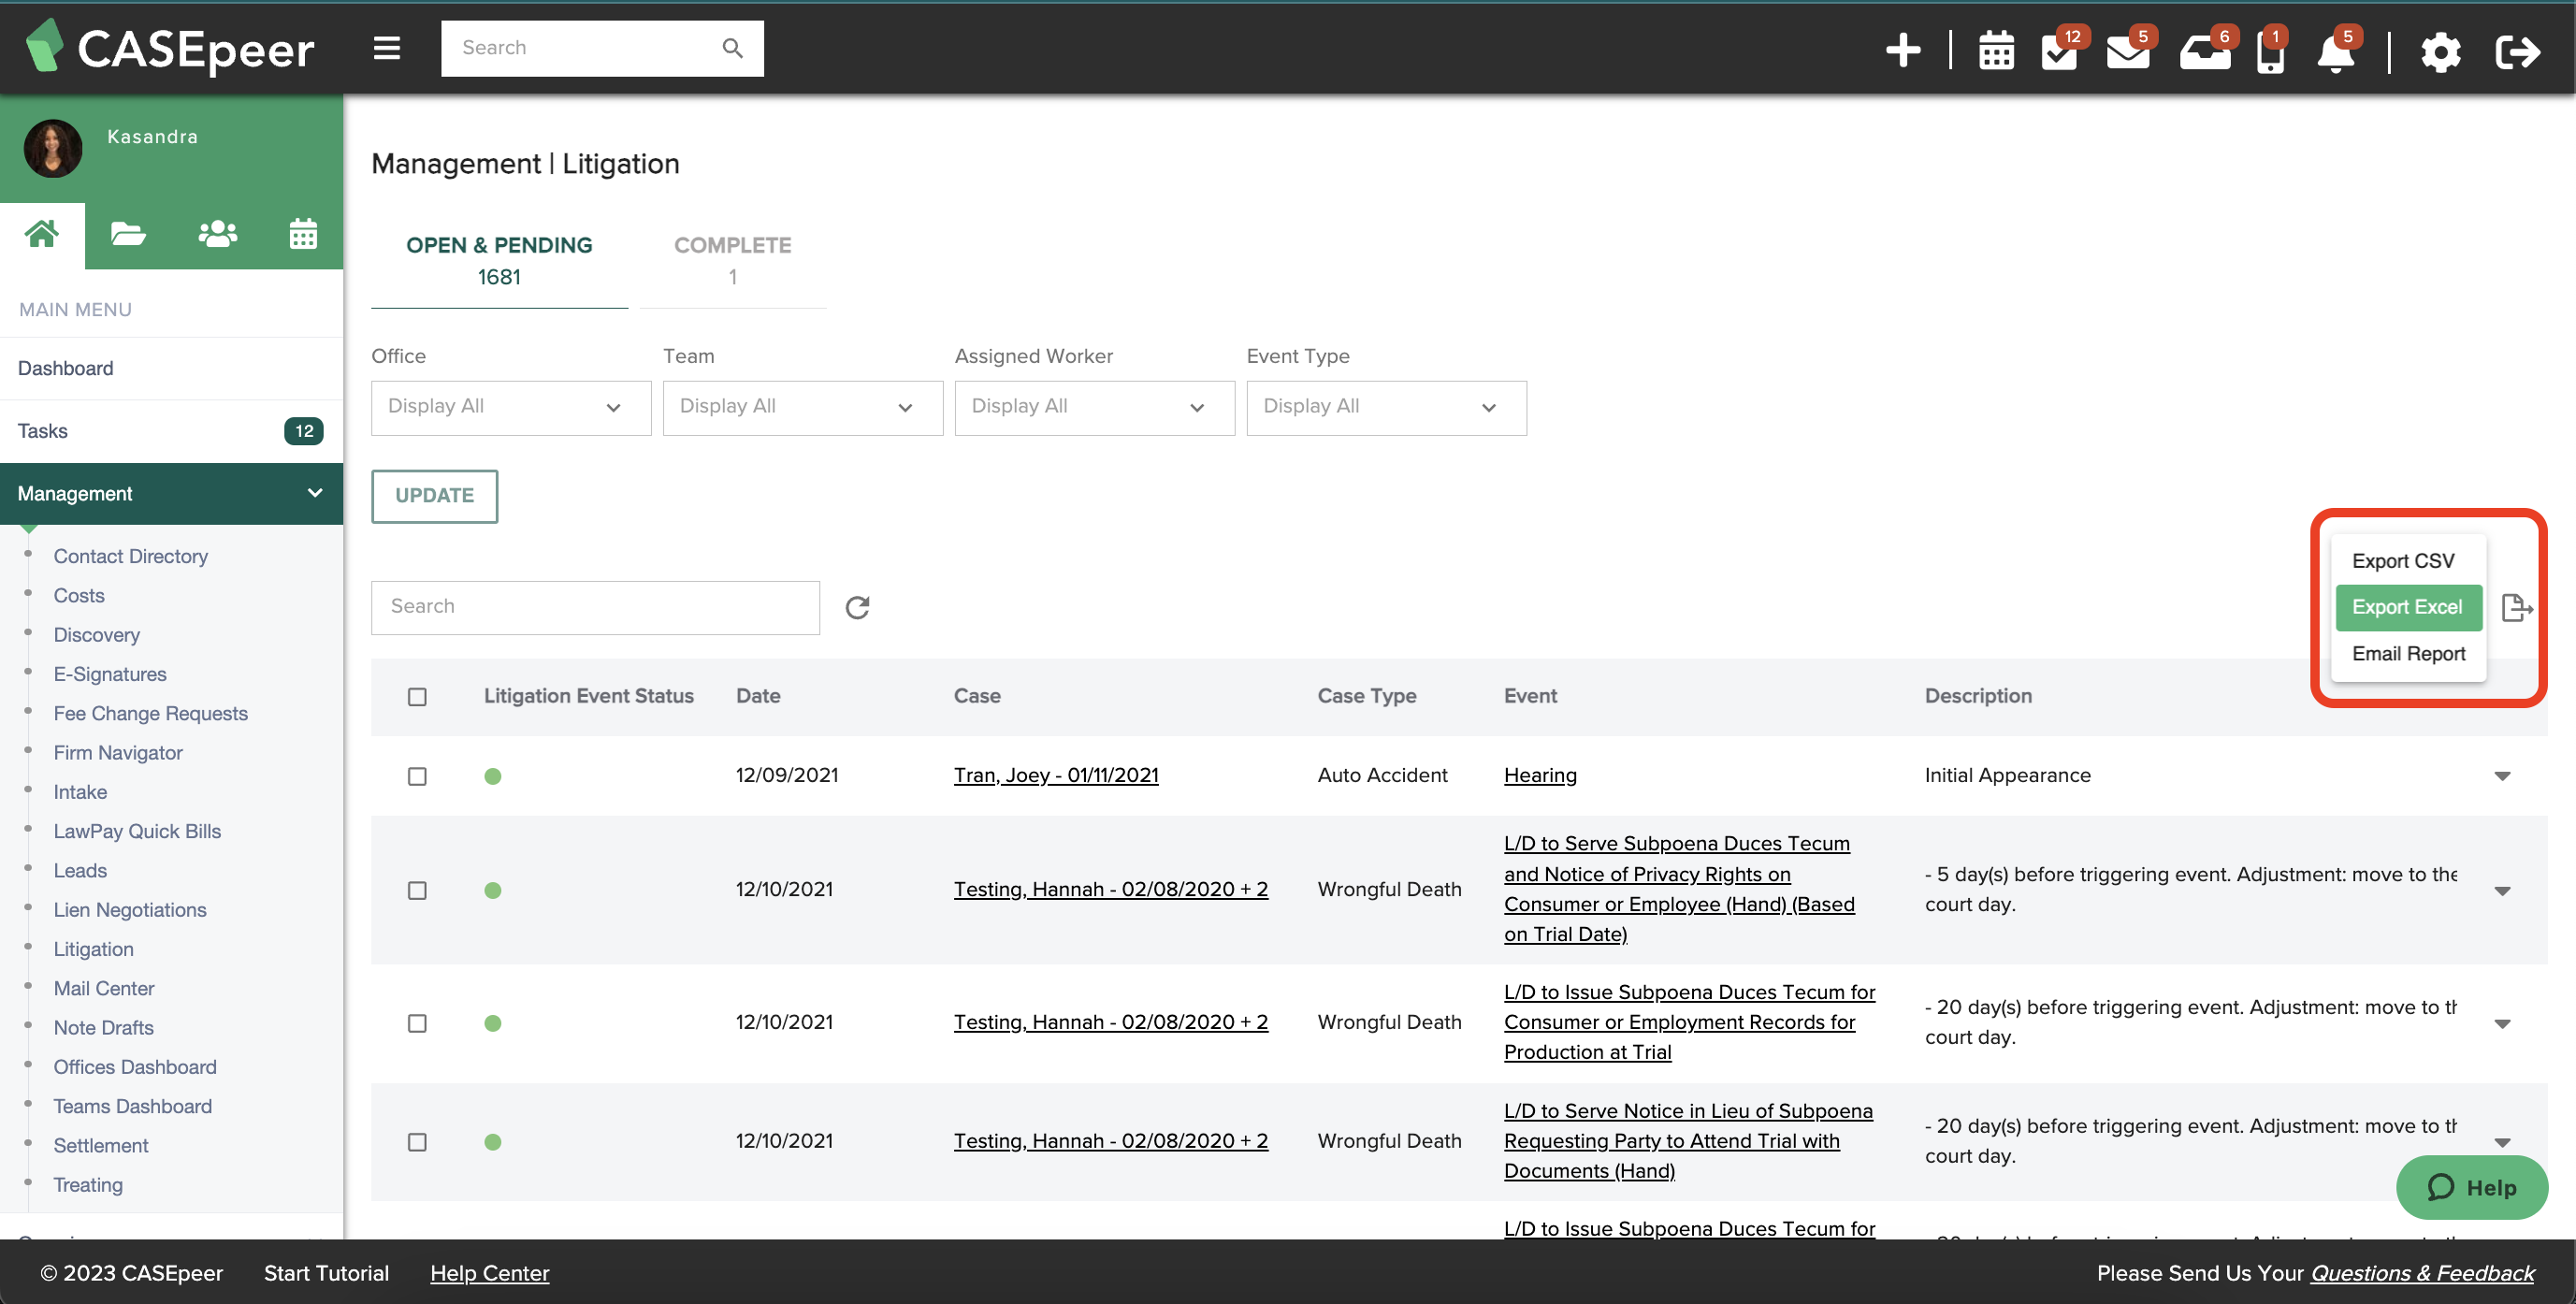The image size is (2576, 1304).
Task: Open the Team dropdown
Action: 803,407
